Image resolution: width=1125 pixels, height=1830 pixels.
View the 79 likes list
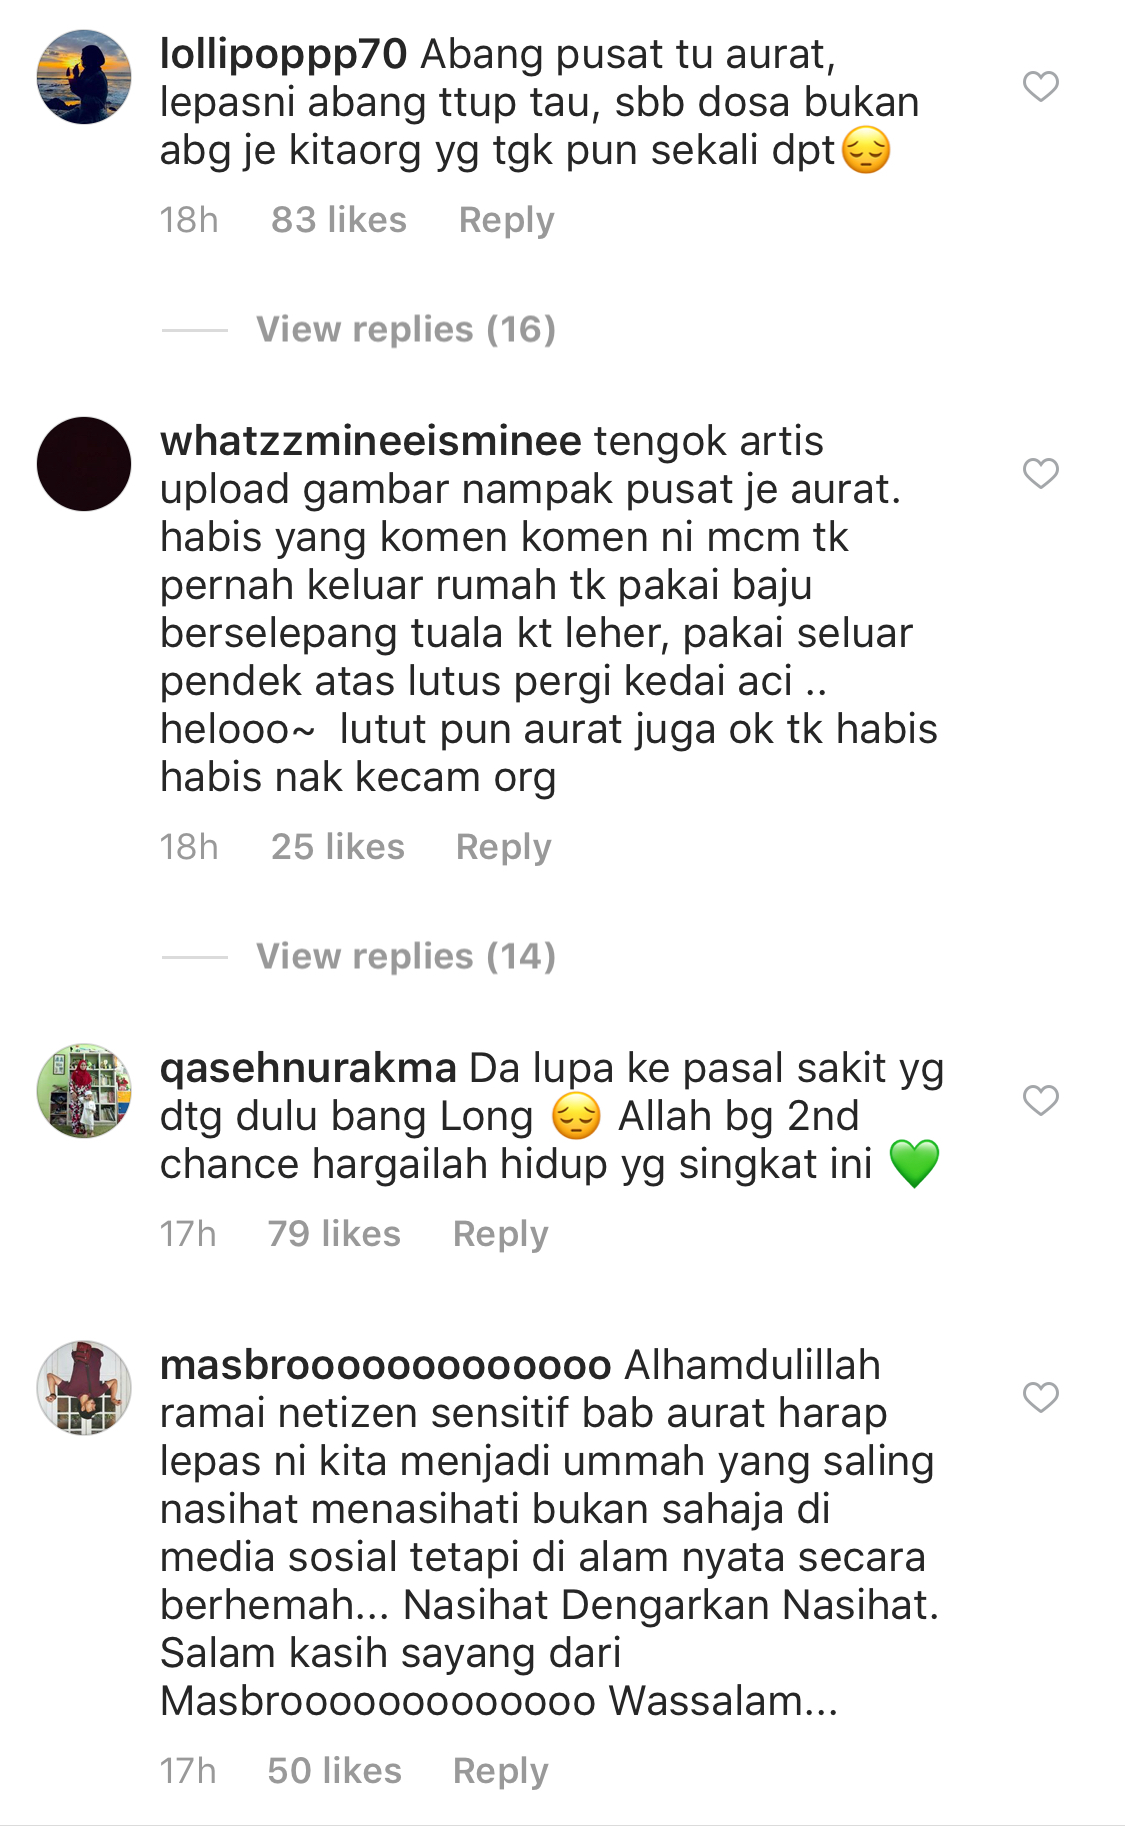click(x=334, y=1234)
